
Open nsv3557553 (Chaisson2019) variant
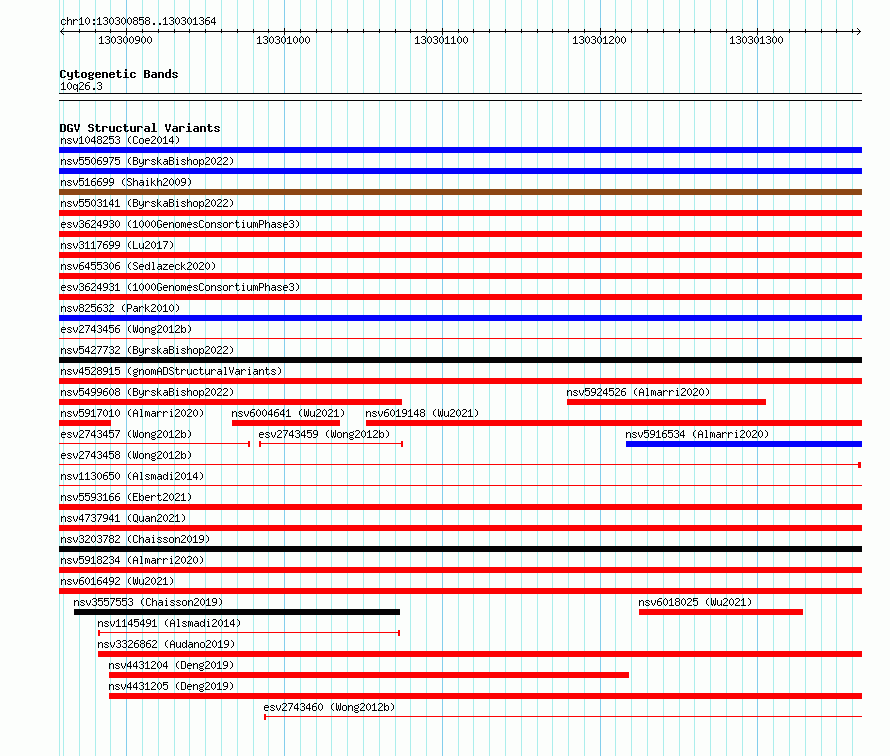click(148, 602)
